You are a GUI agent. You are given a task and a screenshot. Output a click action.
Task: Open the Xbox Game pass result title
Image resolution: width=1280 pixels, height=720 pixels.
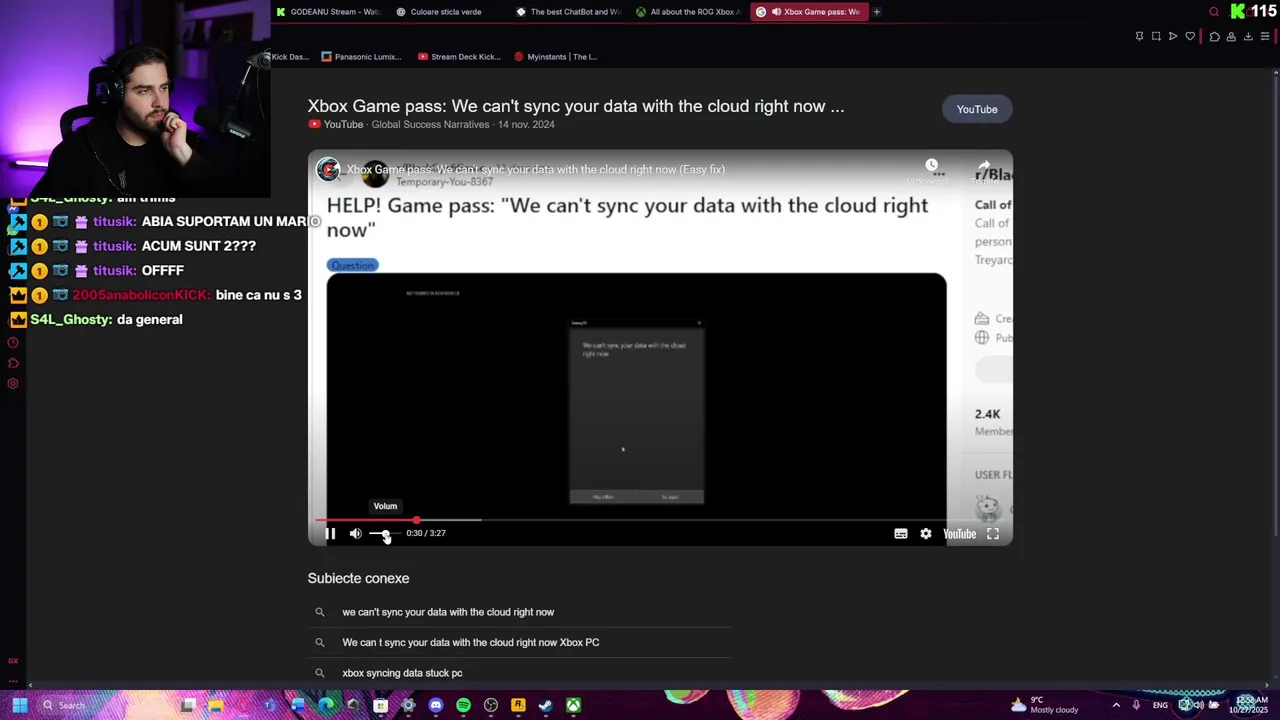pos(576,106)
